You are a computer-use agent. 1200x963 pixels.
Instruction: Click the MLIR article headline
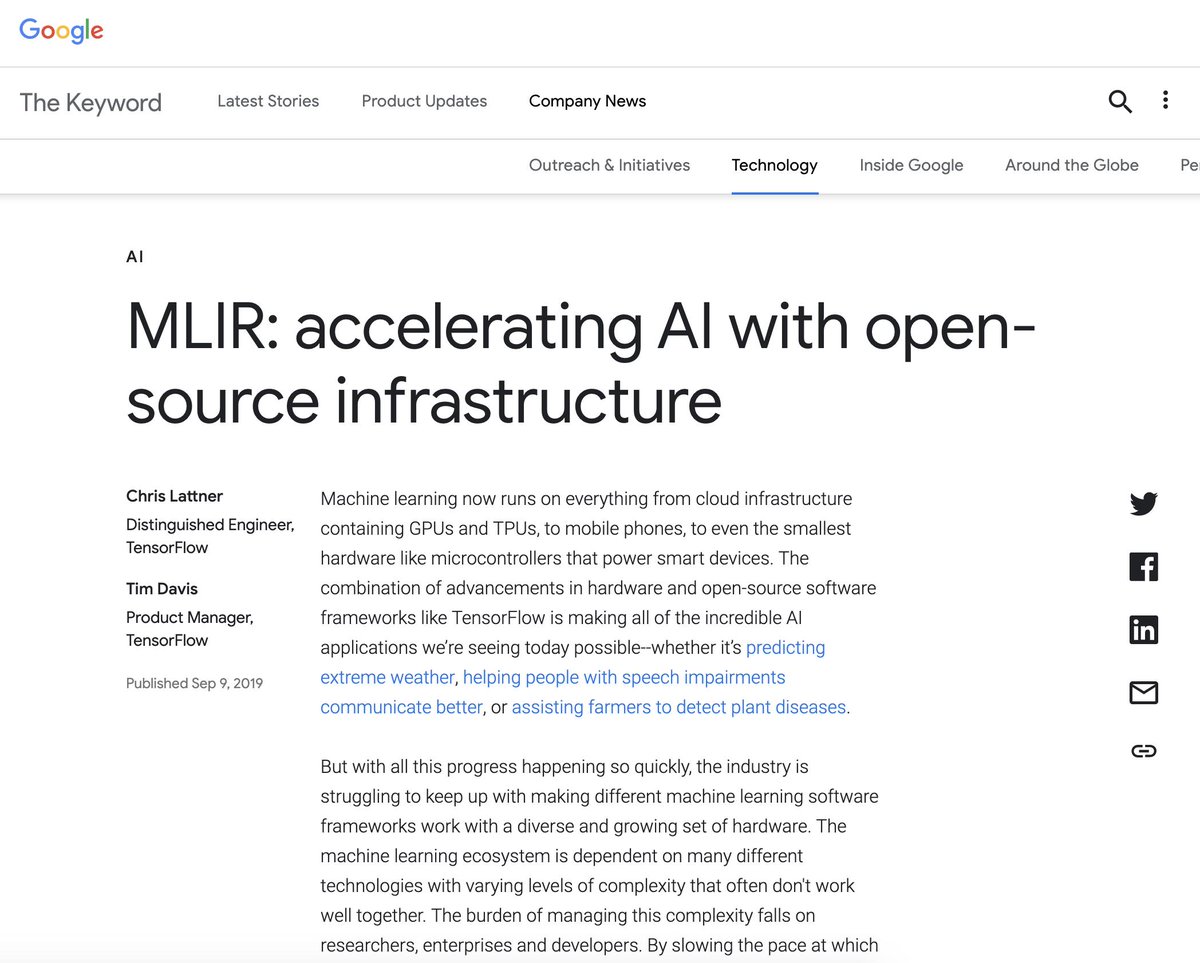[x=581, y=363]
